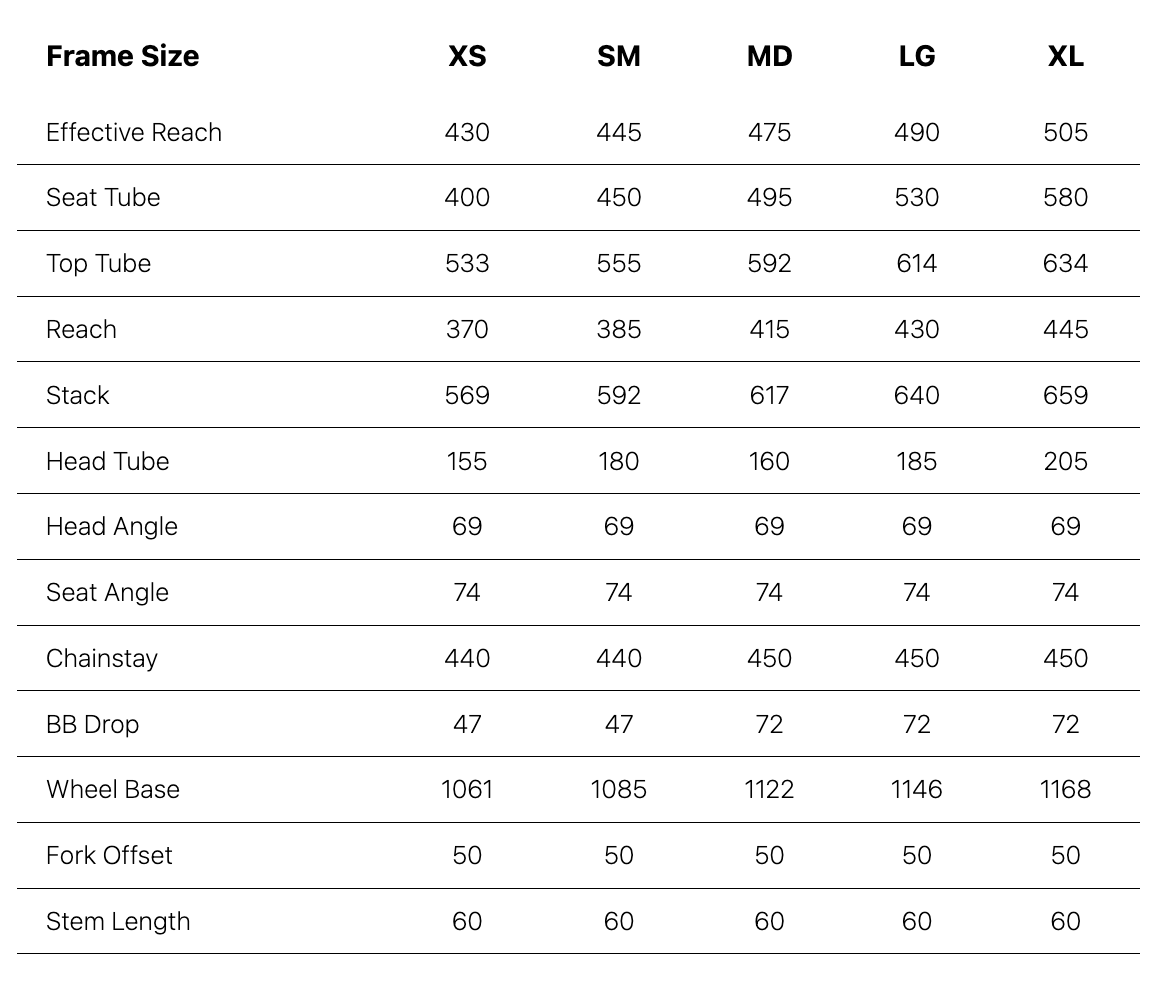The width and height of the screenshot is (1176, 988).
Task: Select the Frame Size header label
Action: [x=122, y=56]
